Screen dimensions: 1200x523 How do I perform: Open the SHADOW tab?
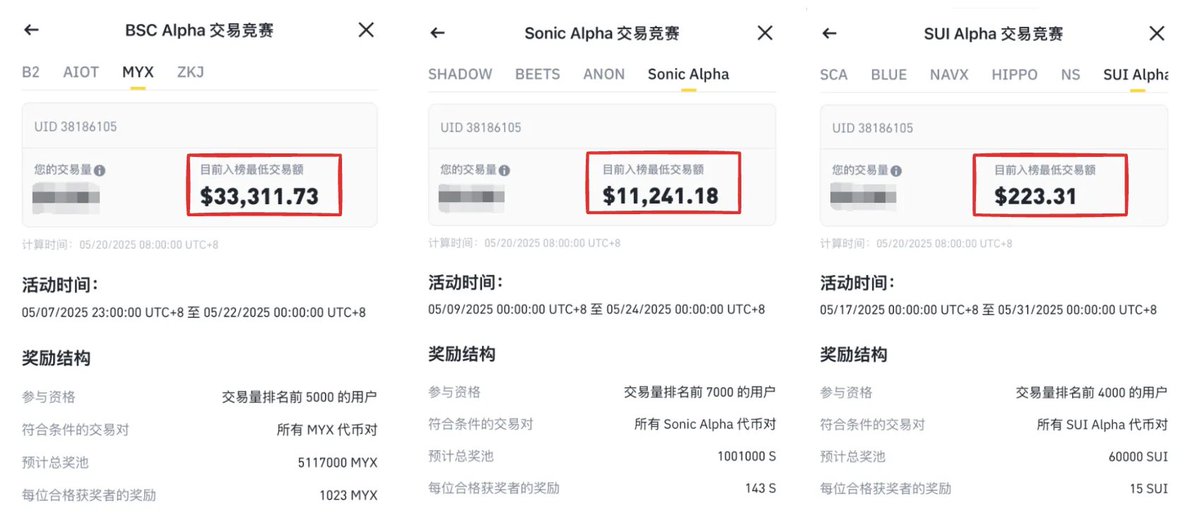(x=460, y=74)
